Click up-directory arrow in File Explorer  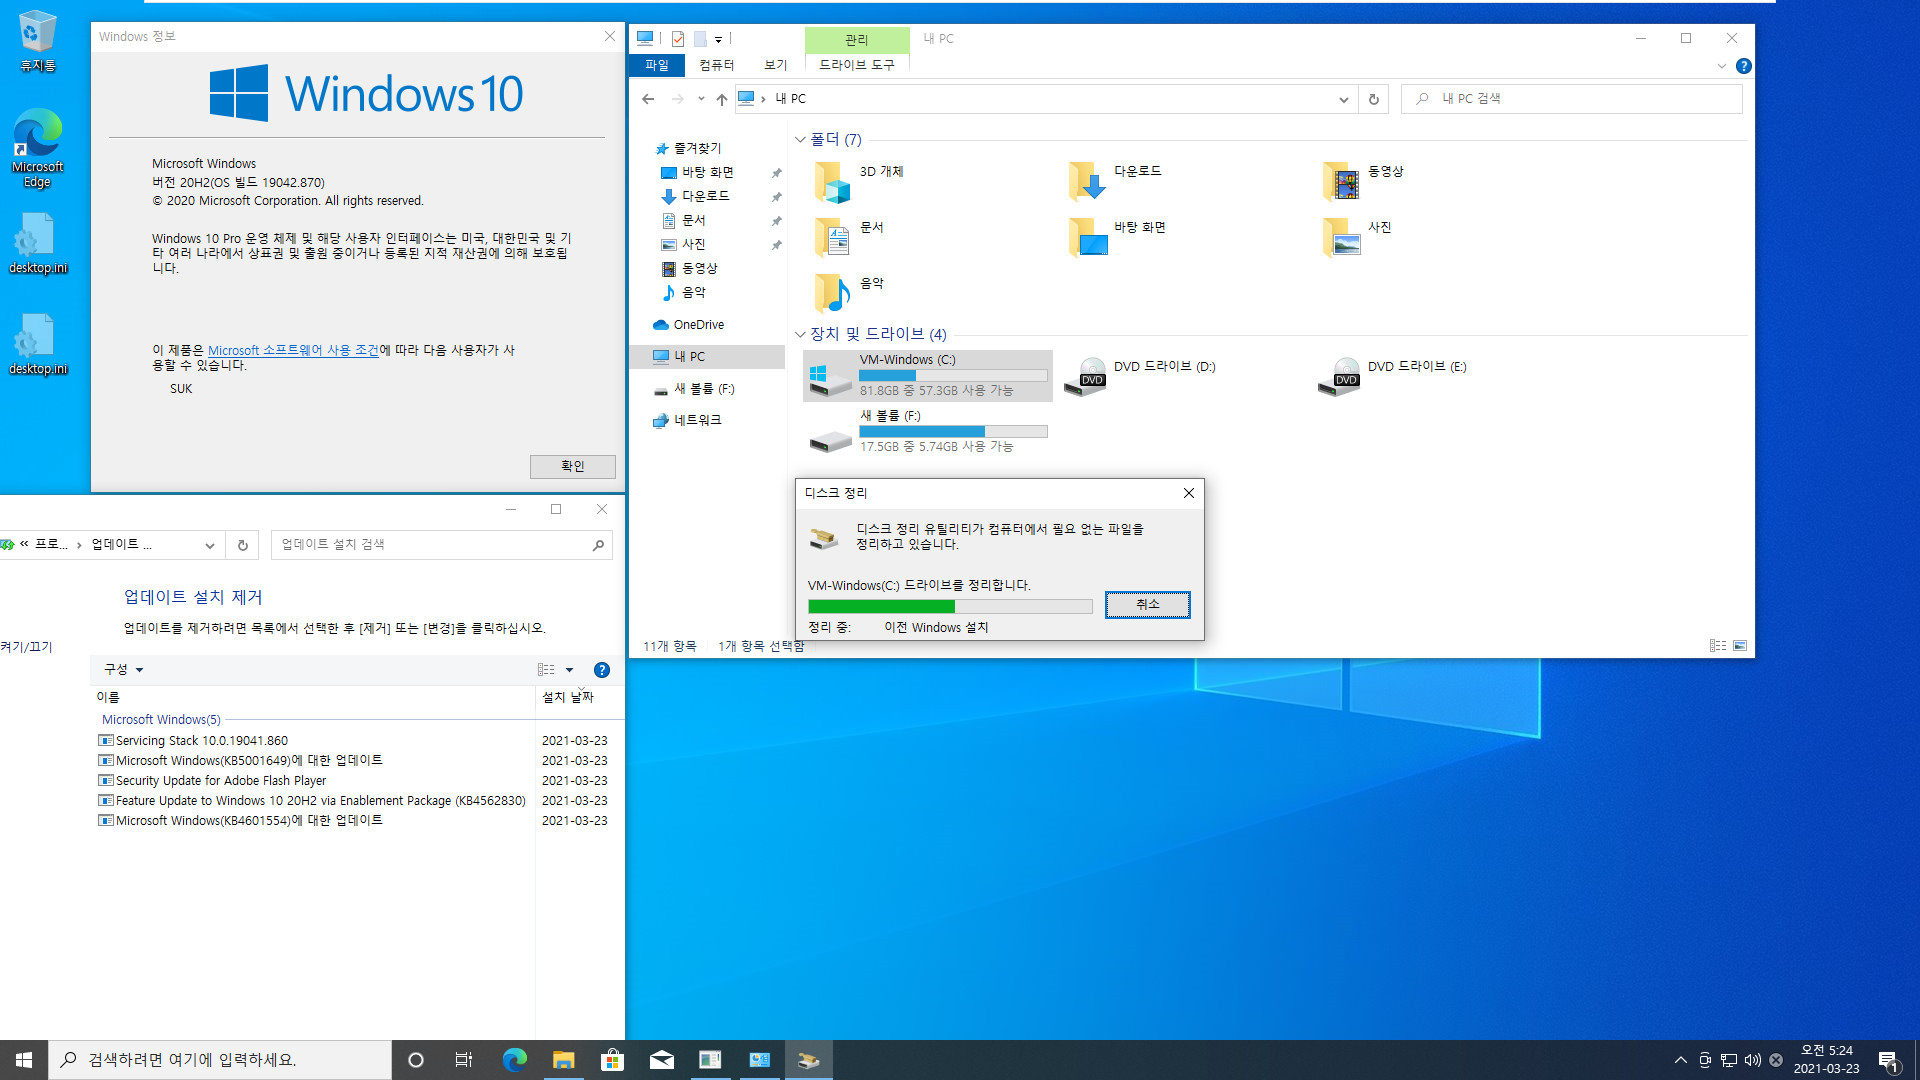(721, 99)
